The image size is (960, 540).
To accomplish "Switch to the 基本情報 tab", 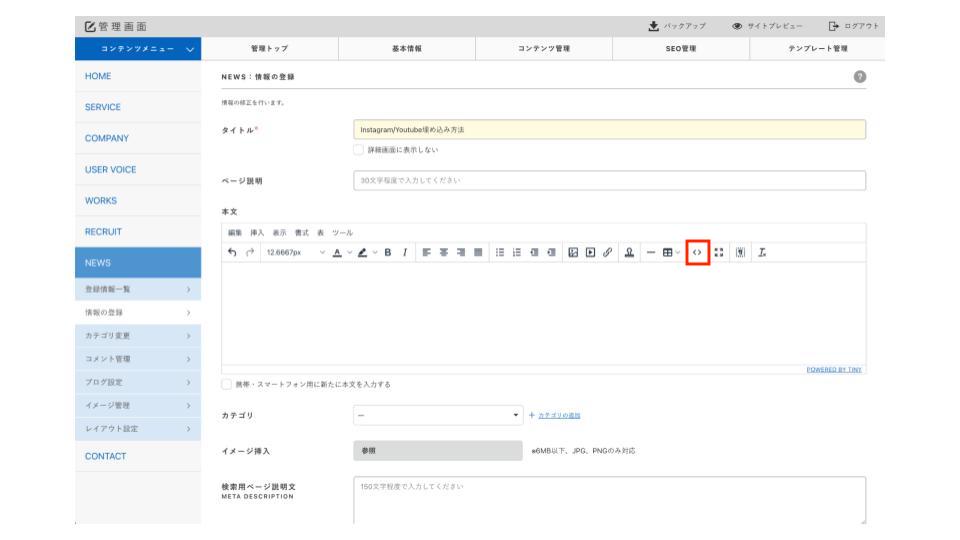I will (x=407, y=48).
